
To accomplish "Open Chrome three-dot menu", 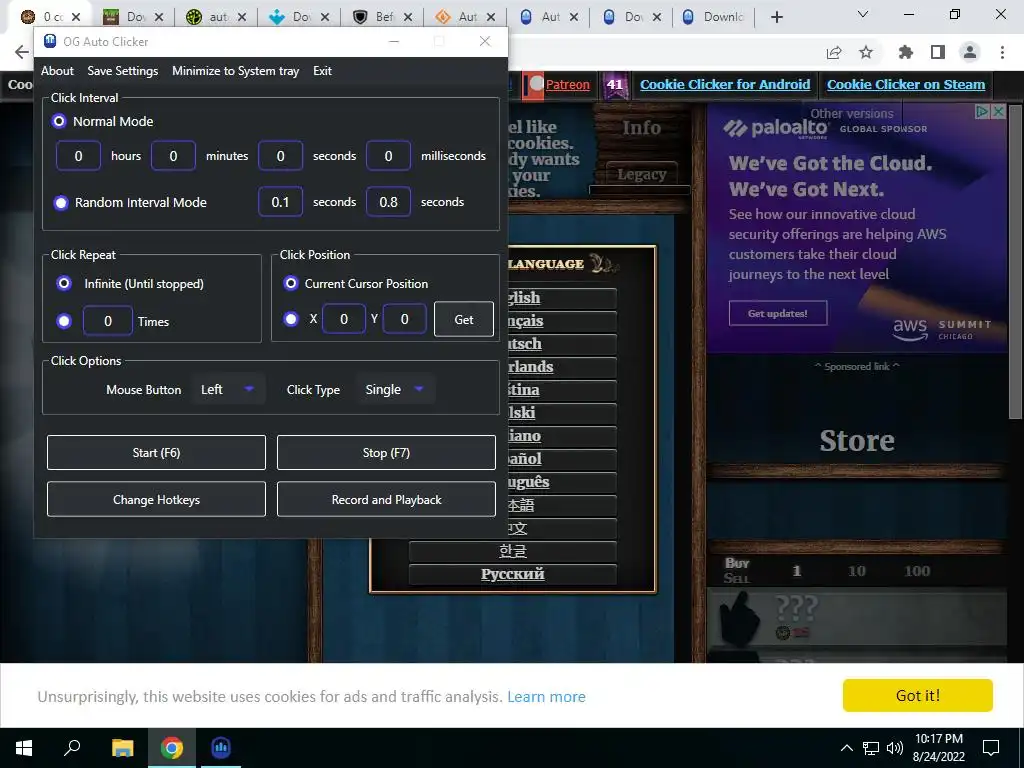I will click(x=1002, y=52).
